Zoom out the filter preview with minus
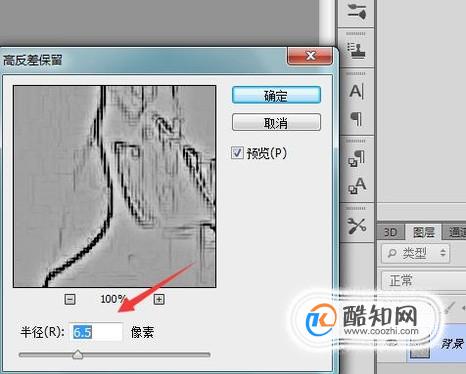 tap(70, 299)
